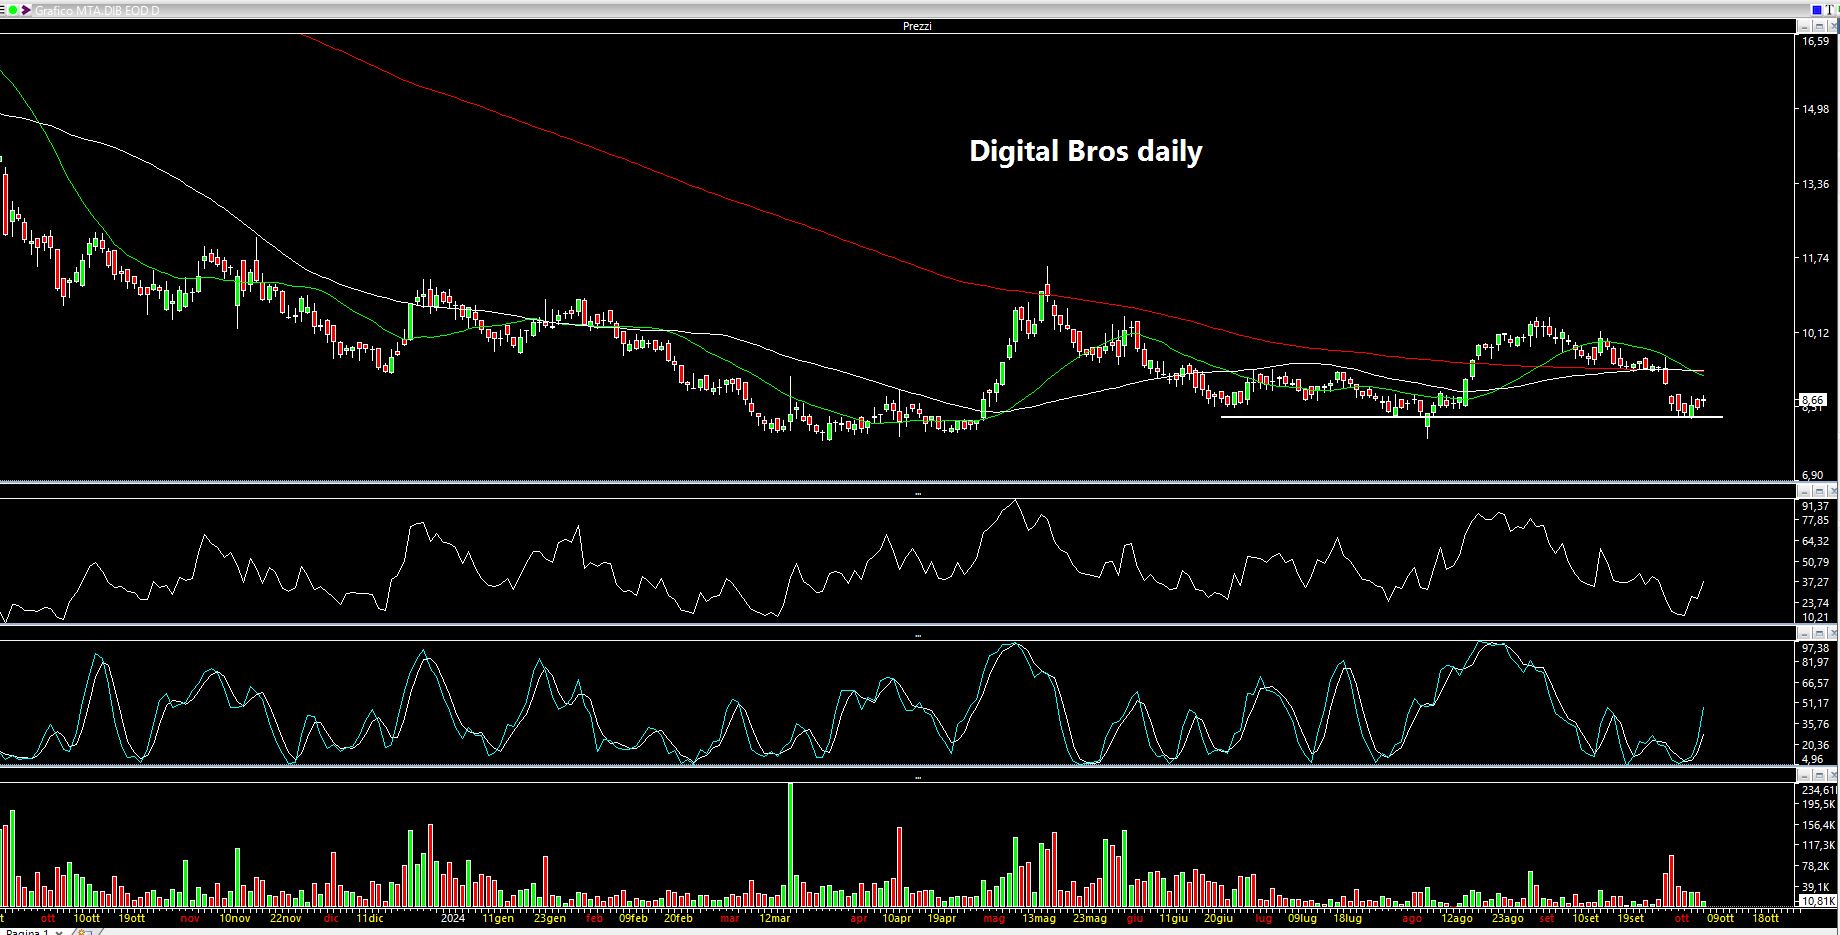Click the Grafico MTA.DIB EOD D title
1840x935 pixels.
click(x=96, y=10)
